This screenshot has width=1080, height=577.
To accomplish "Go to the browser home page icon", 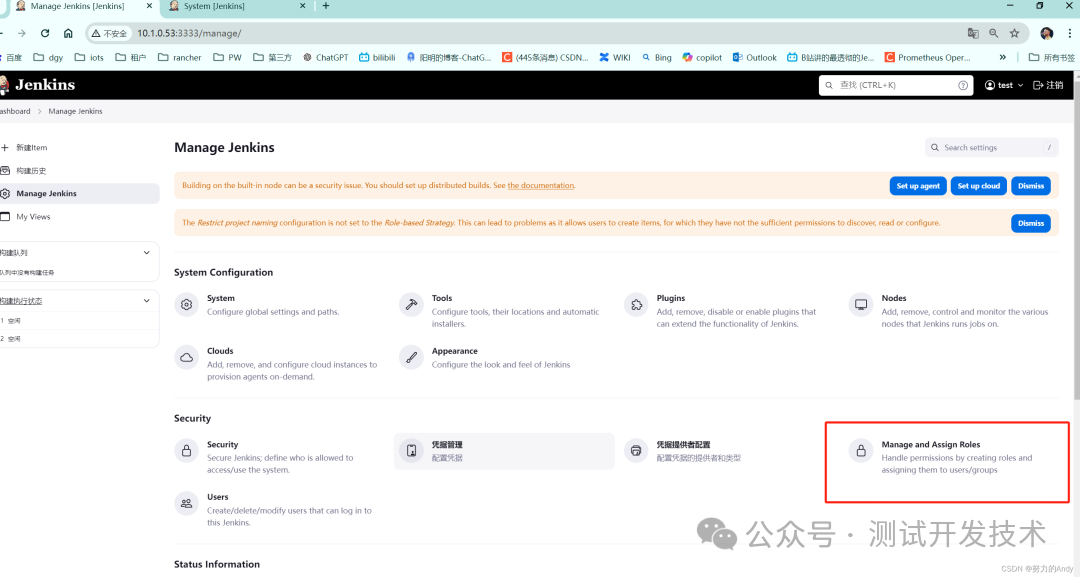I will click(x=68, y=33).
